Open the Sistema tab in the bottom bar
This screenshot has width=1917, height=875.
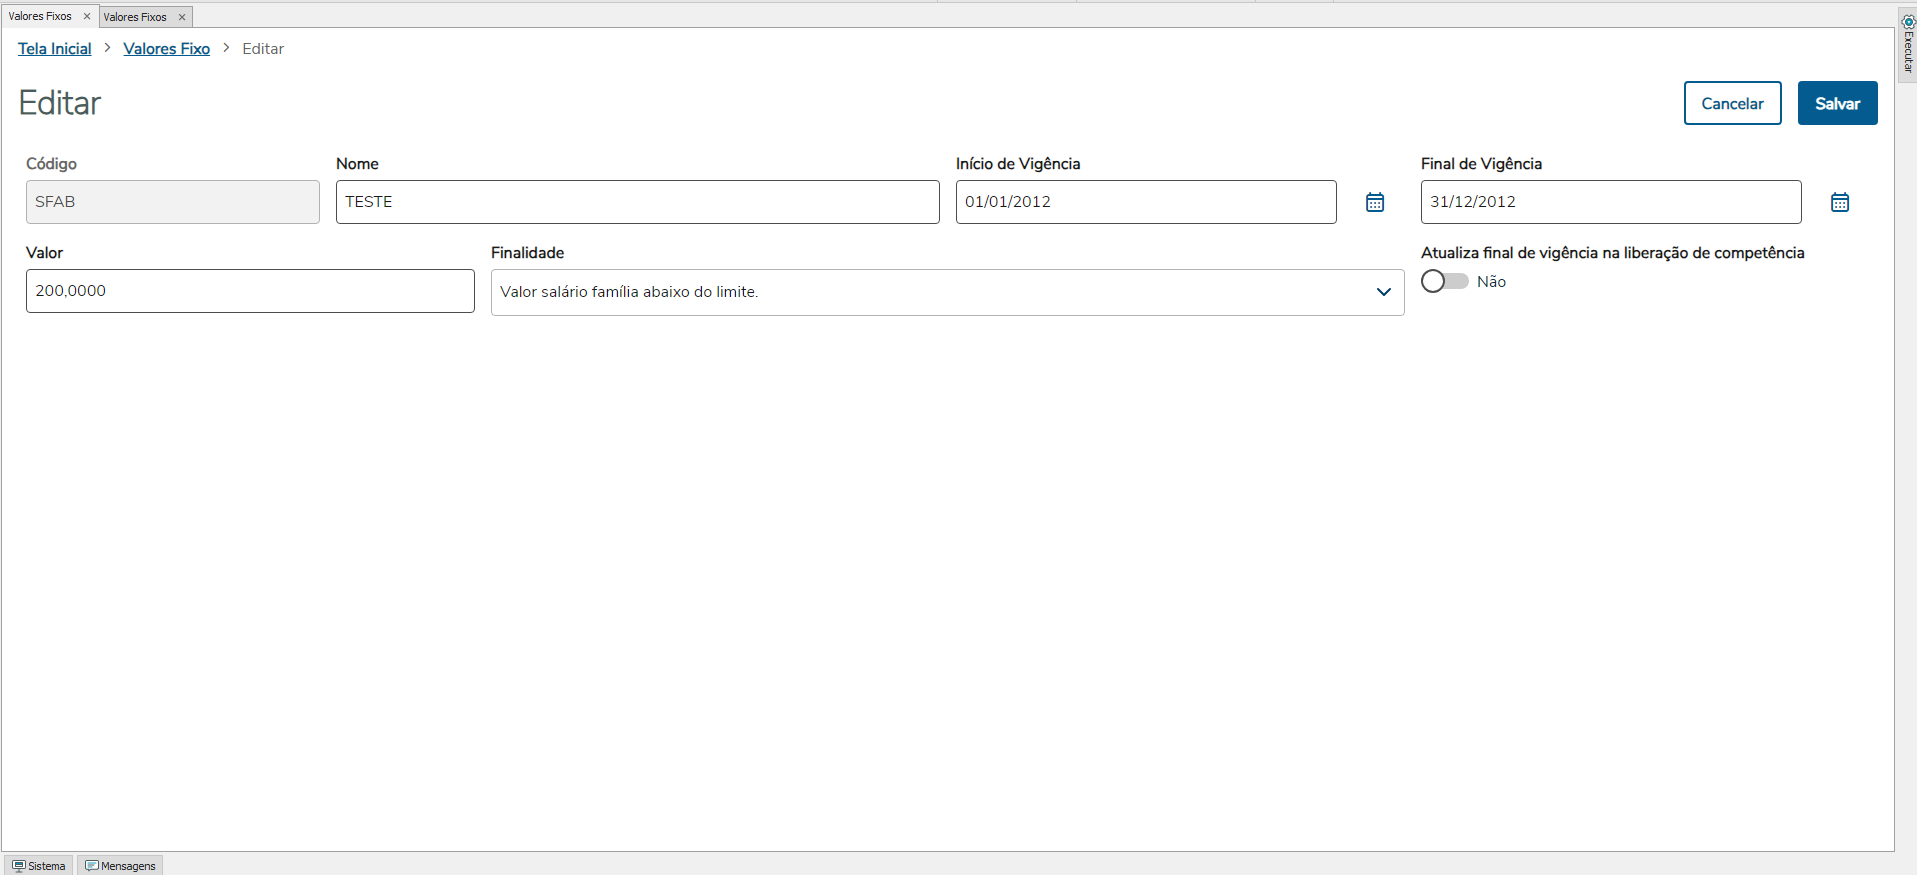click(39, 866)
